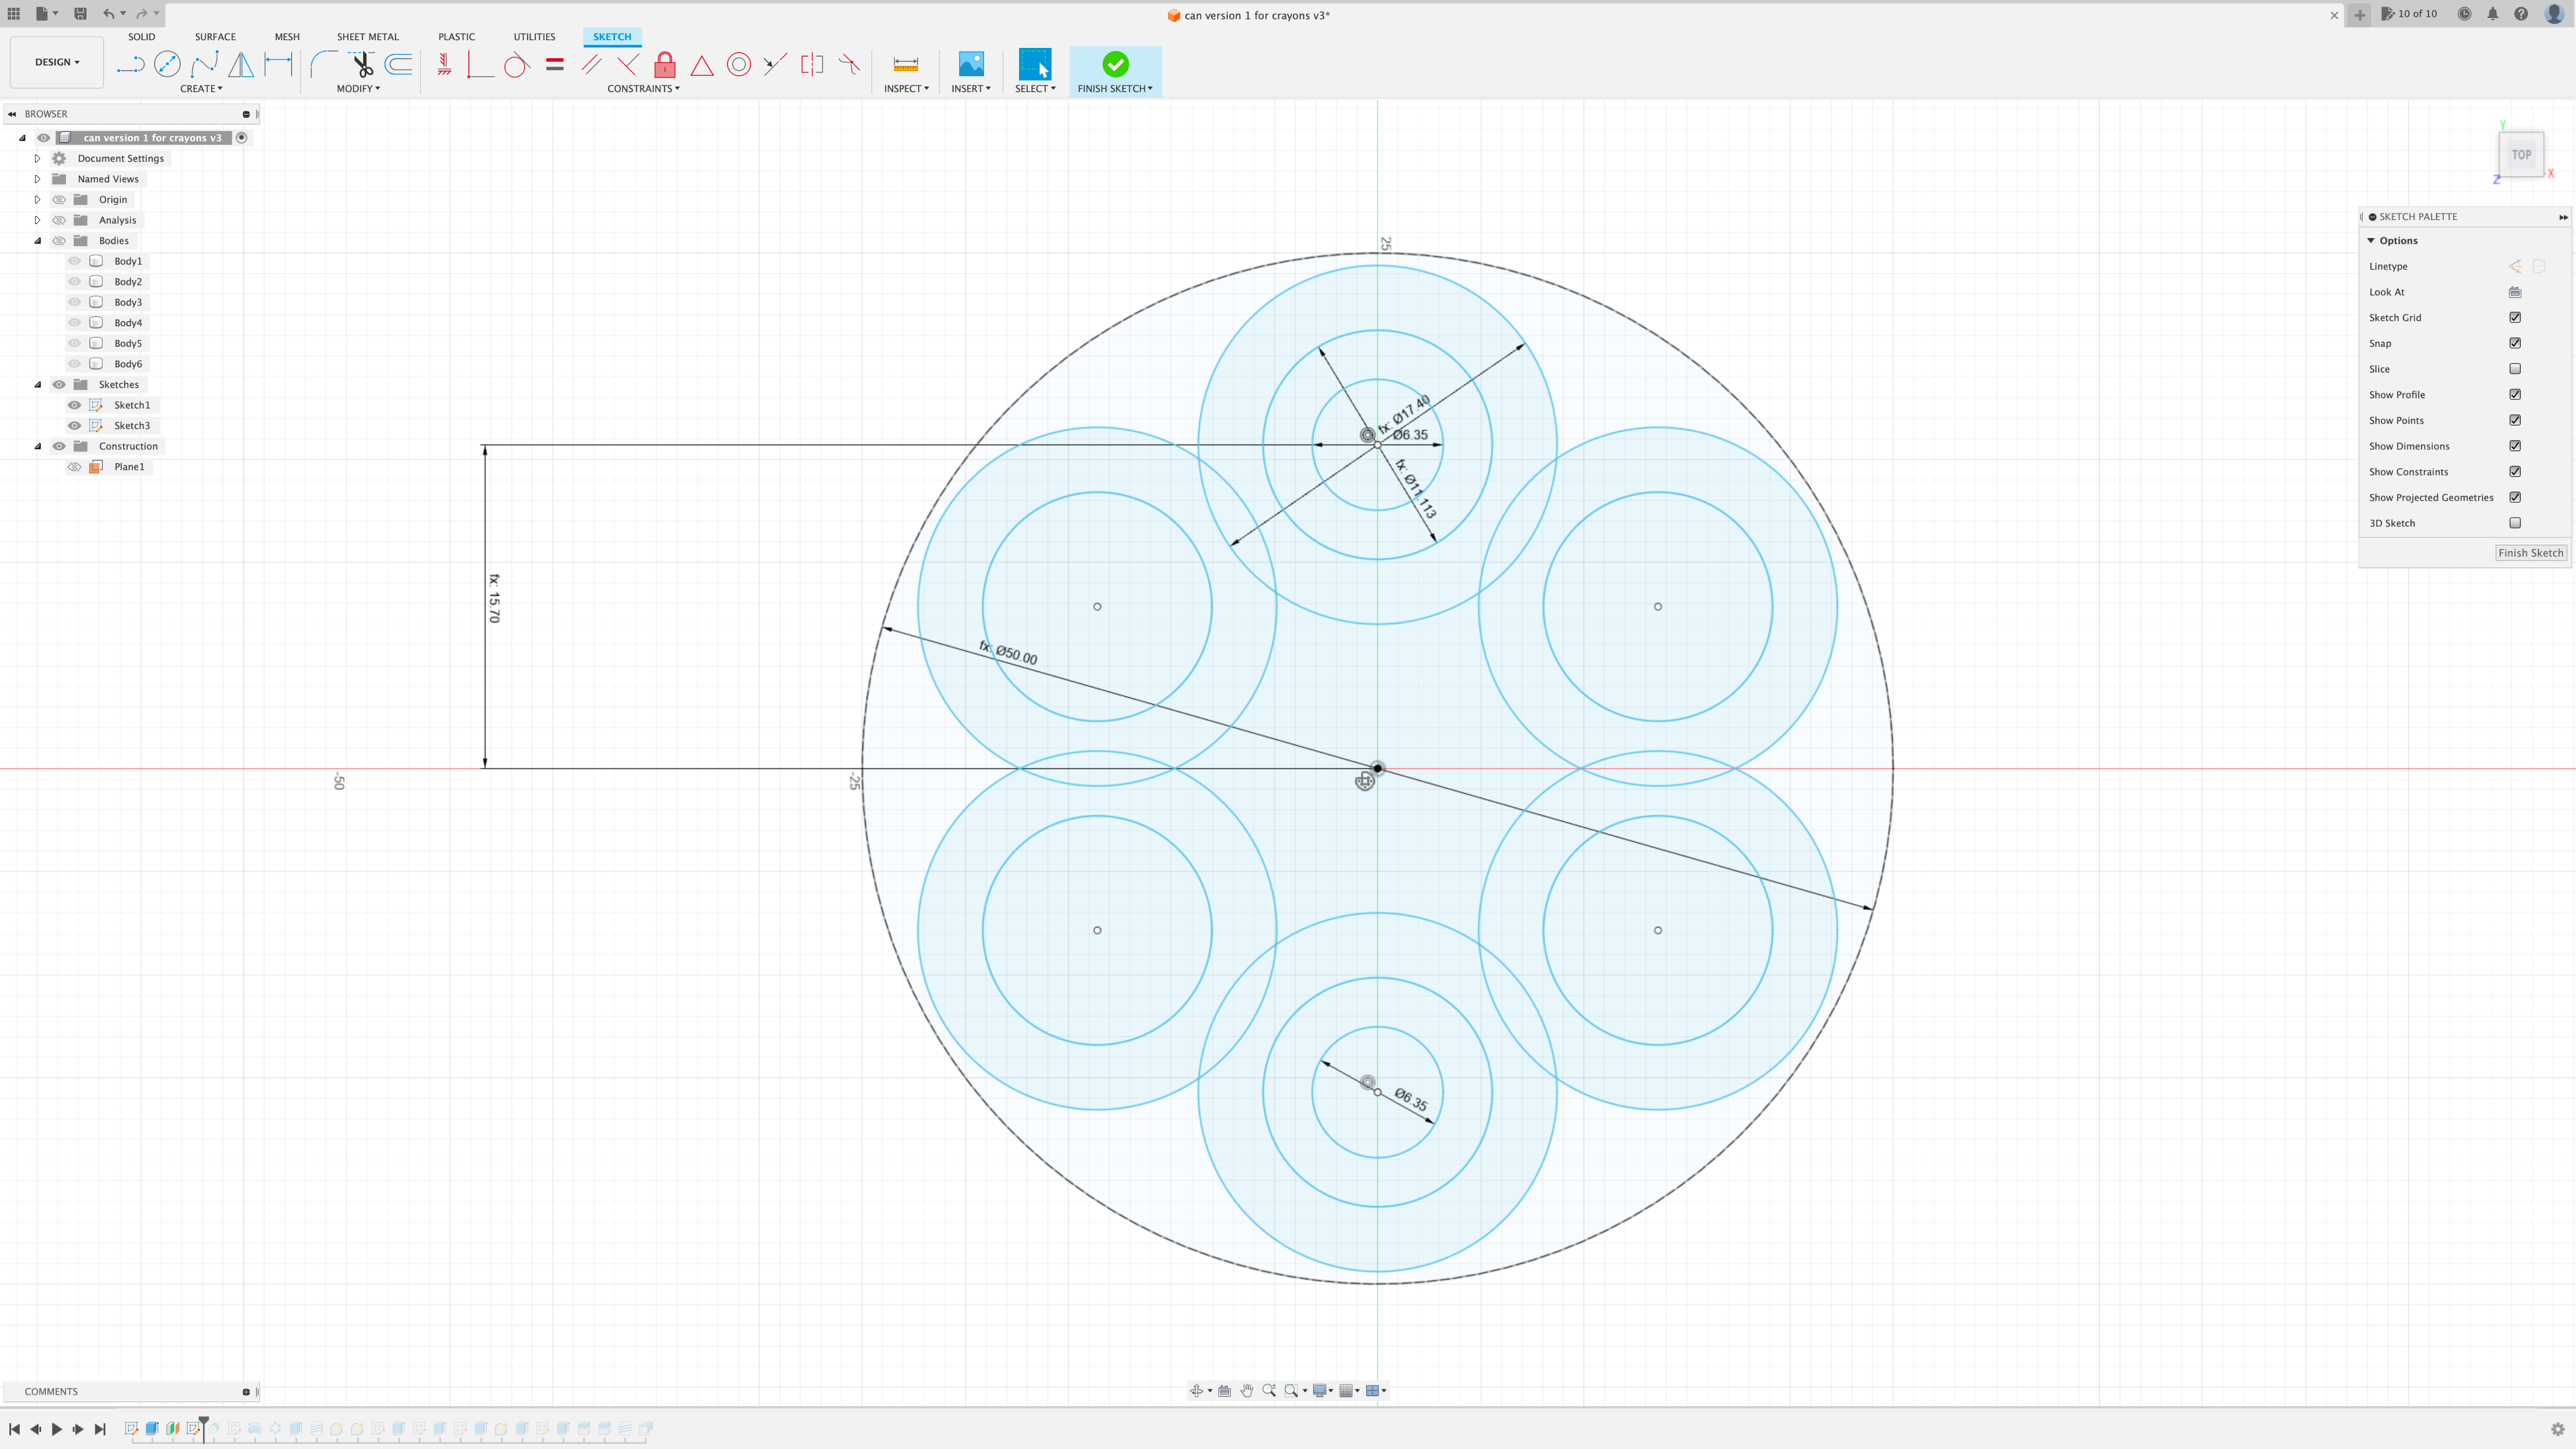Click the Finish Sketch button in palette
Viewport: 2576px width, 1449px height.
click(x=2530, y=553)
